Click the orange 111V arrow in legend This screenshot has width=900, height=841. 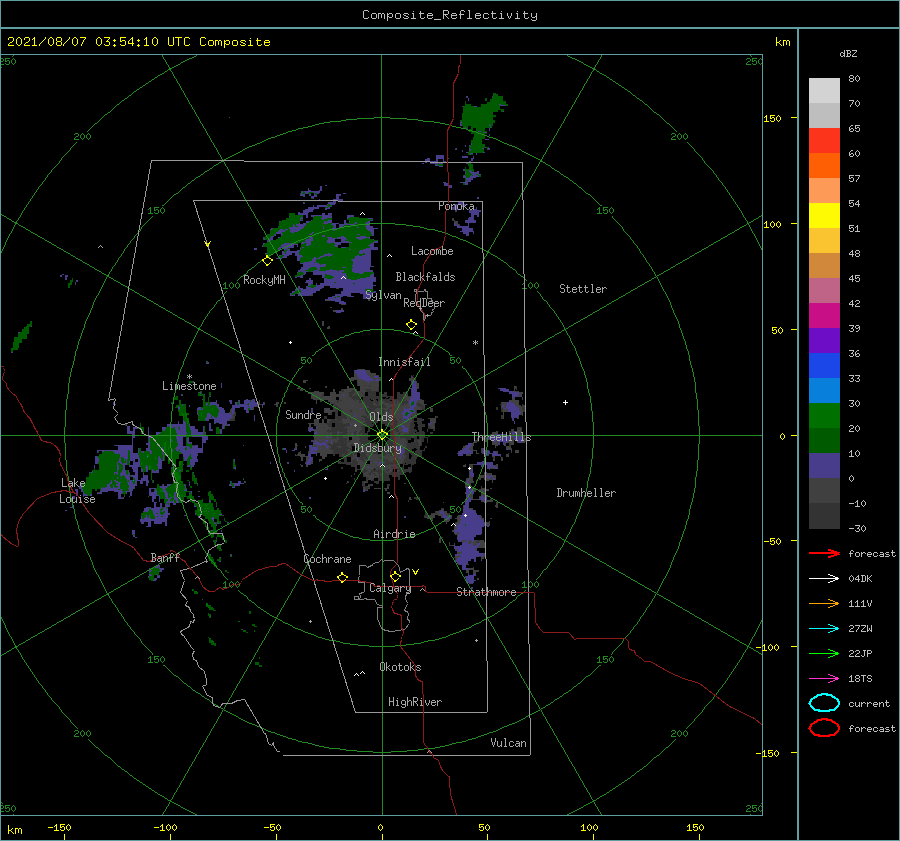(824, 603)
